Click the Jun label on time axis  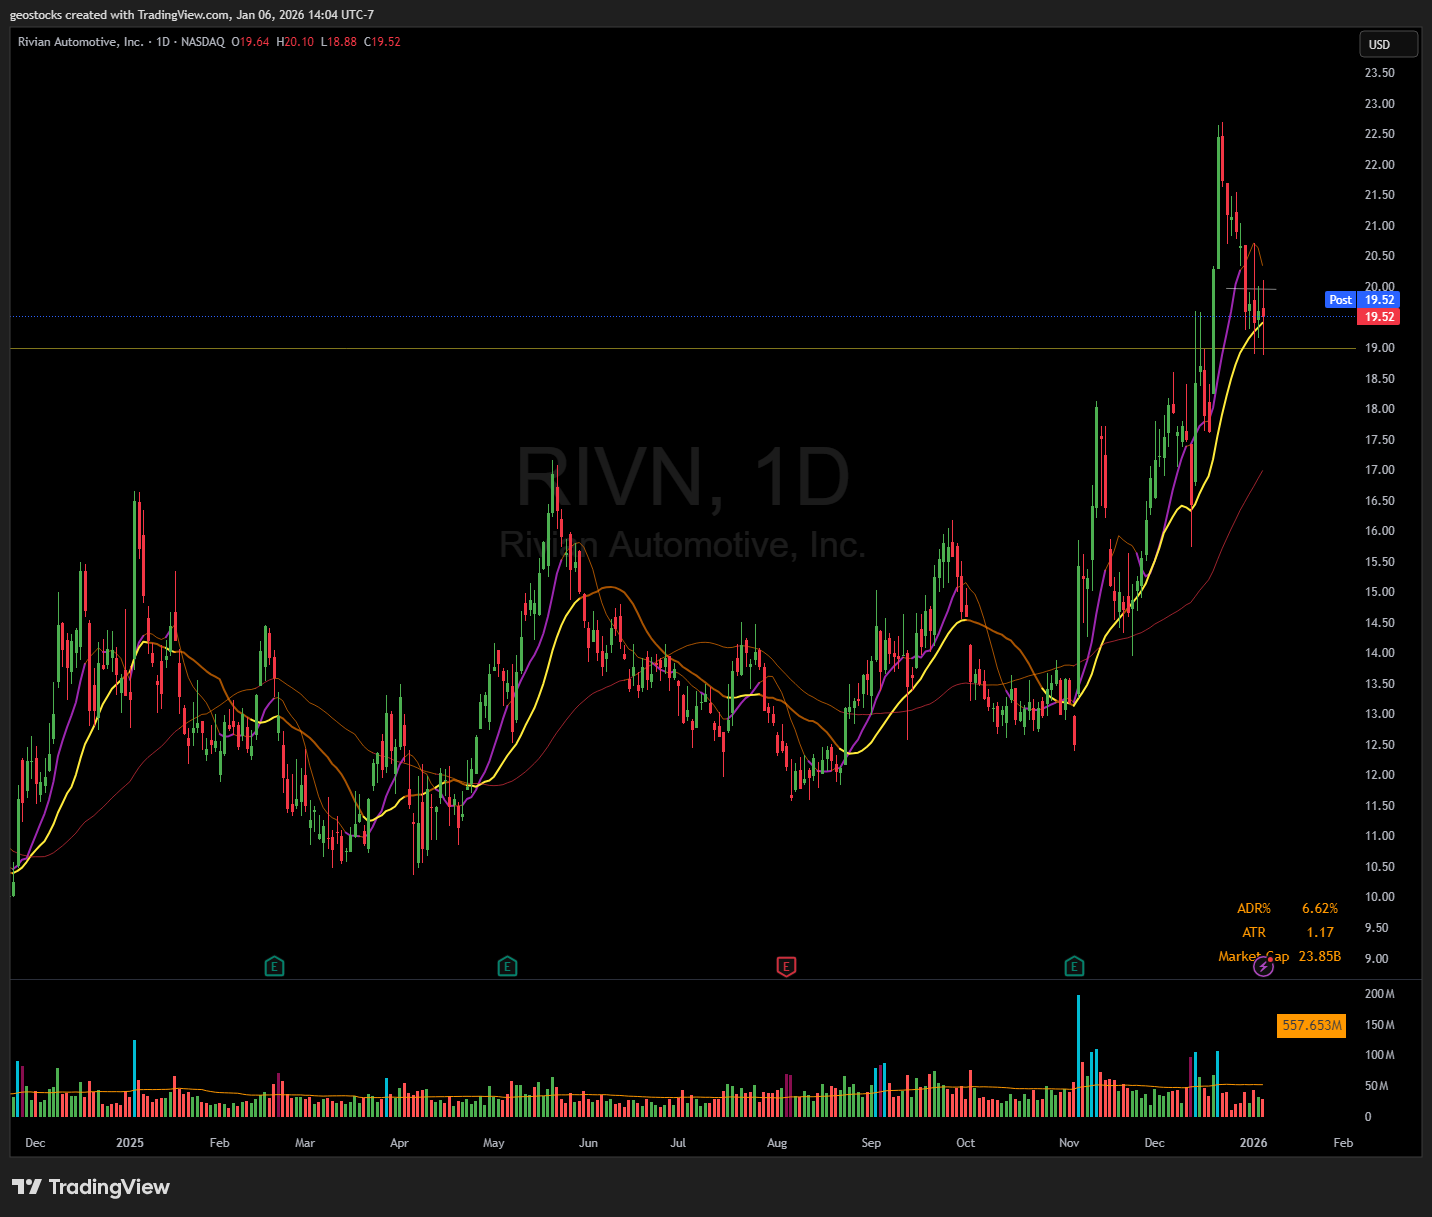(588, 1143)
